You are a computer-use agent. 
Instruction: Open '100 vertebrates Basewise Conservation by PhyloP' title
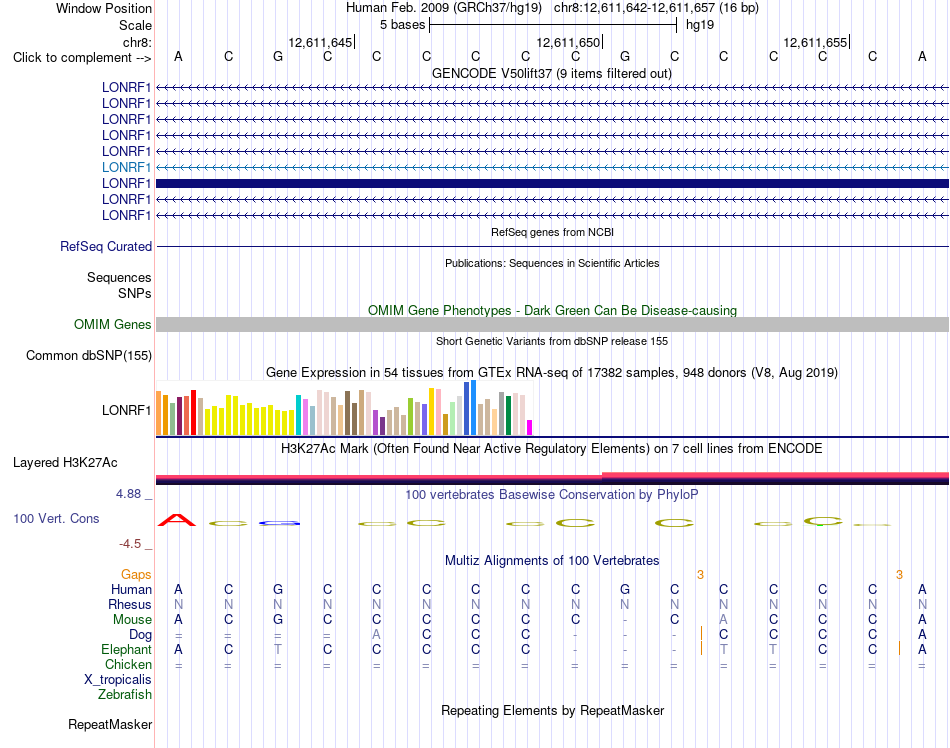552,495
